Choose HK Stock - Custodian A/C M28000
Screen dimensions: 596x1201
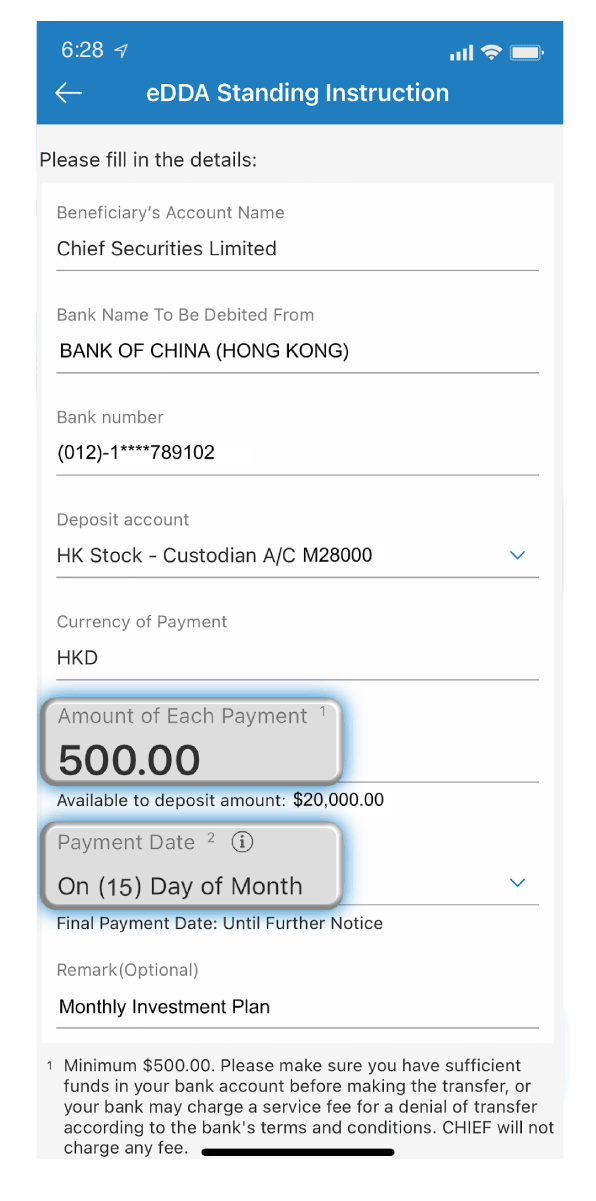point(215,555)
